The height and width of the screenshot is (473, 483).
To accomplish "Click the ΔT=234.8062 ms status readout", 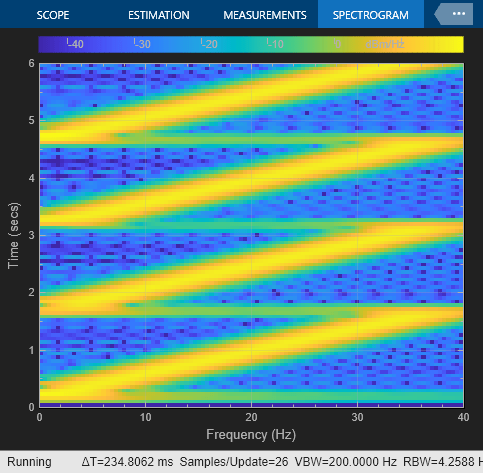I will pos(127,462).
